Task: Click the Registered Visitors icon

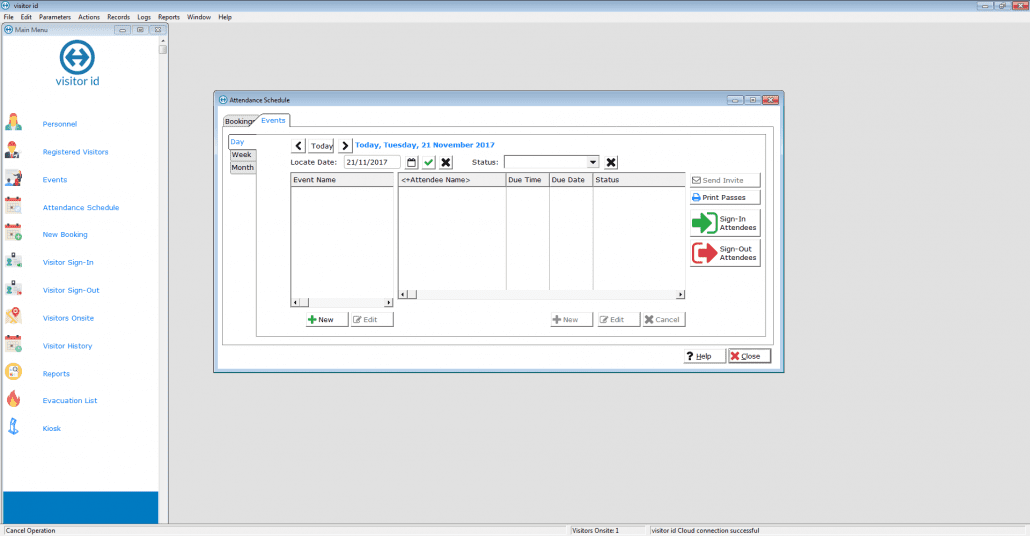Action: 14,152
